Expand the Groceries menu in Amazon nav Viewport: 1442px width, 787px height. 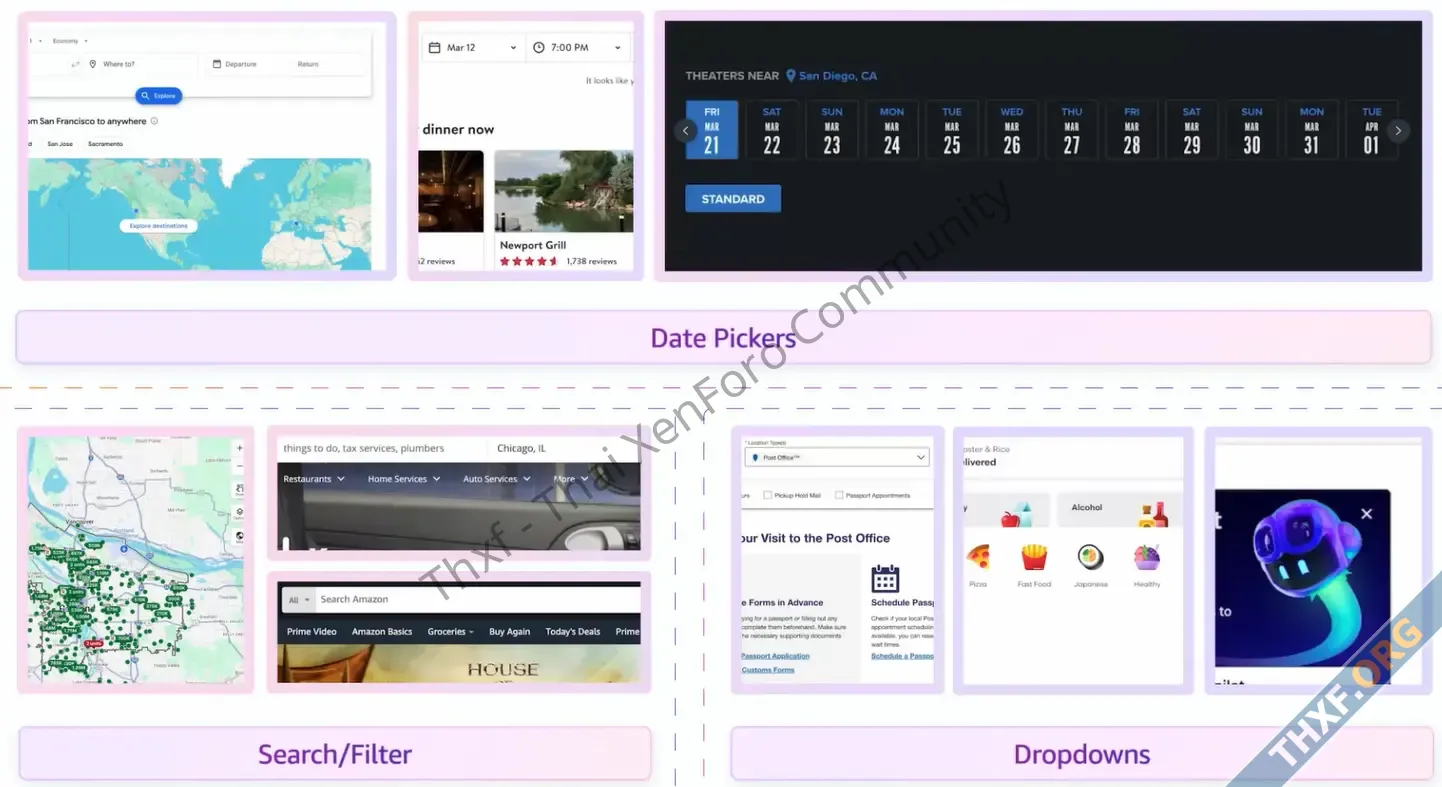[x=451, y=632]
